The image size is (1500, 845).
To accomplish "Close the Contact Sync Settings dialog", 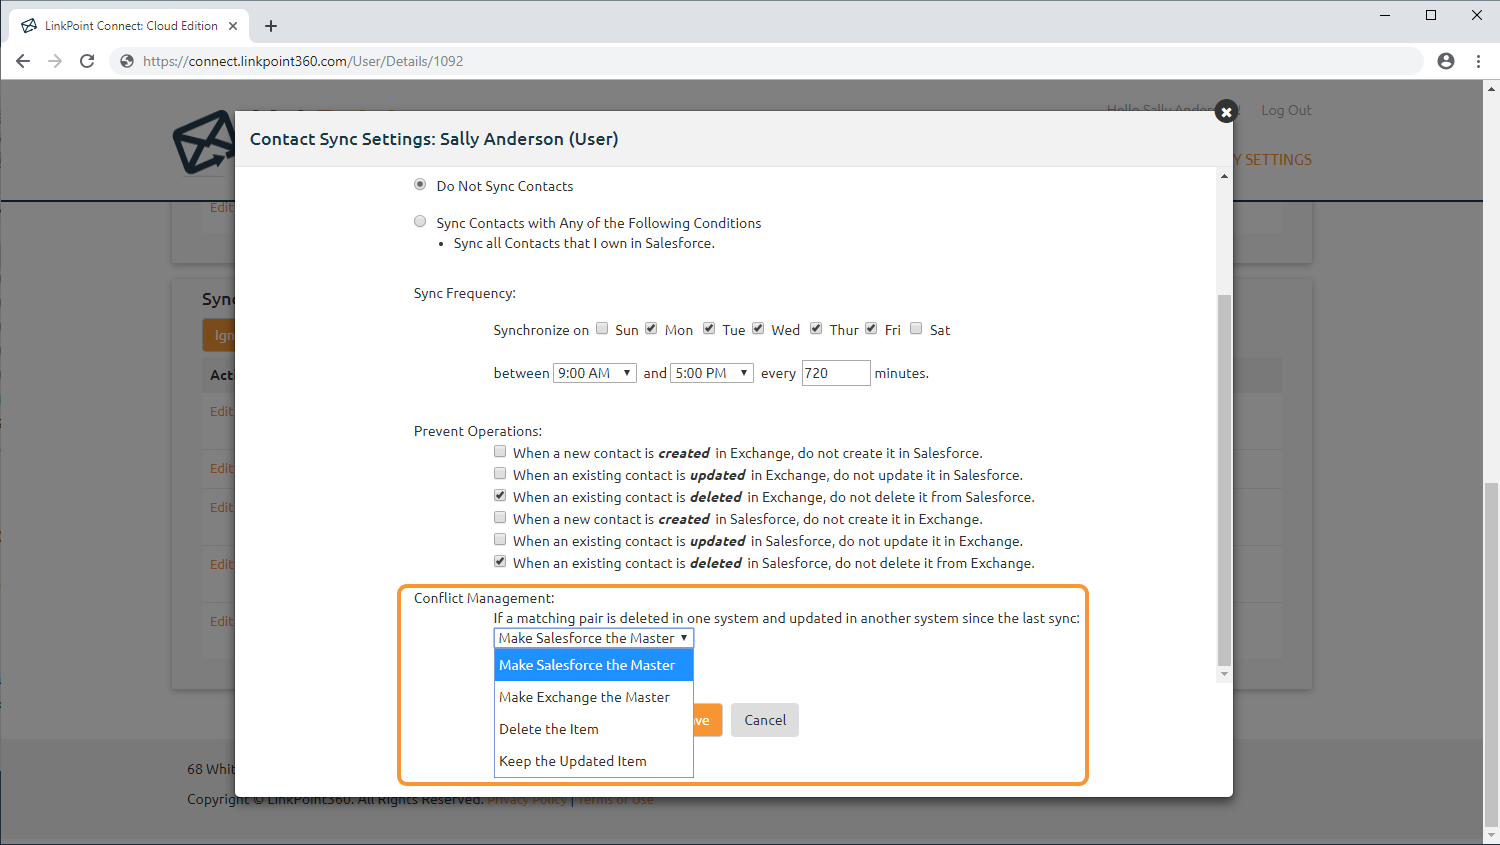I will (x=1226, y=112).
